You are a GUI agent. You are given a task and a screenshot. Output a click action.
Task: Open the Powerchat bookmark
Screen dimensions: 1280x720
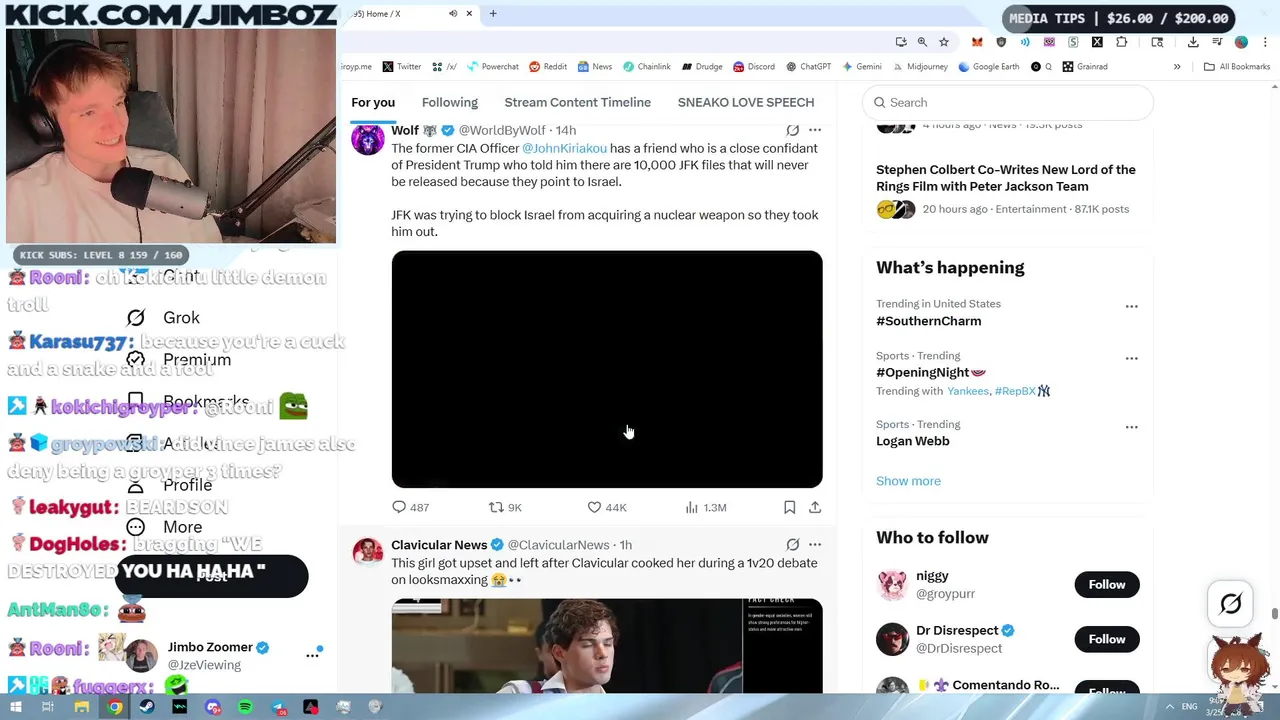pos(493,67)
